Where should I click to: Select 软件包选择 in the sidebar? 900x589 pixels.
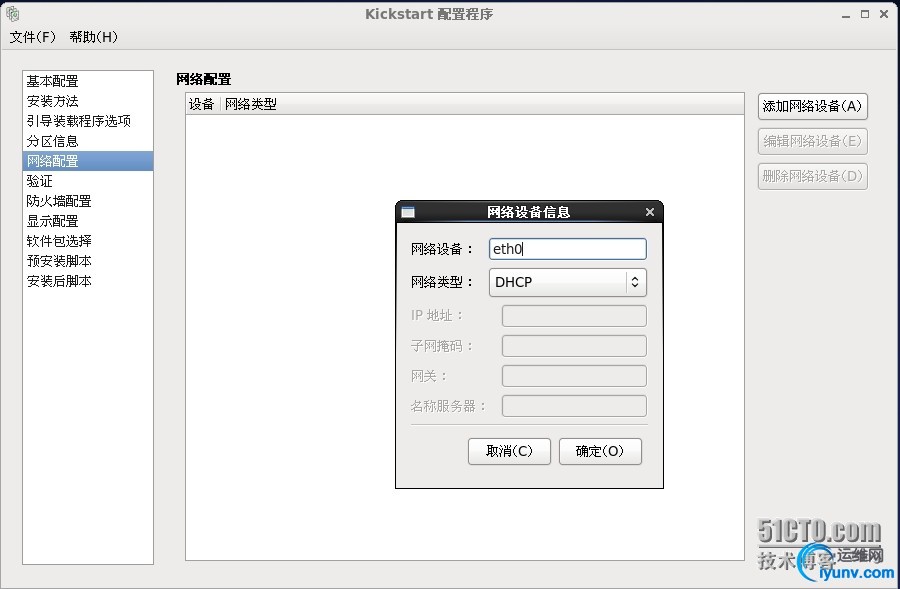(x=88, y=241)
